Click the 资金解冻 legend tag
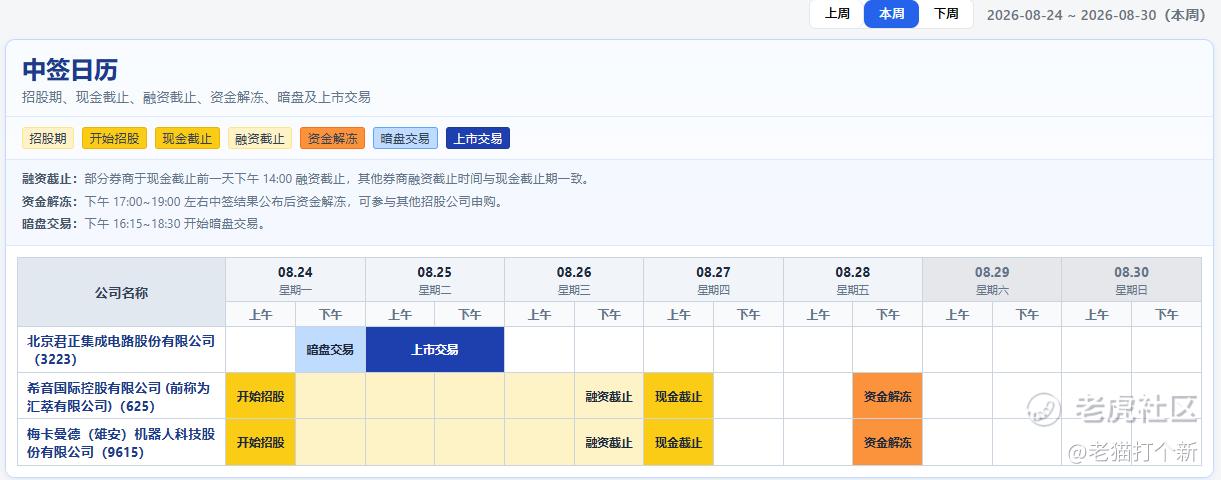 pyautogui.click(x=332, y=139)
